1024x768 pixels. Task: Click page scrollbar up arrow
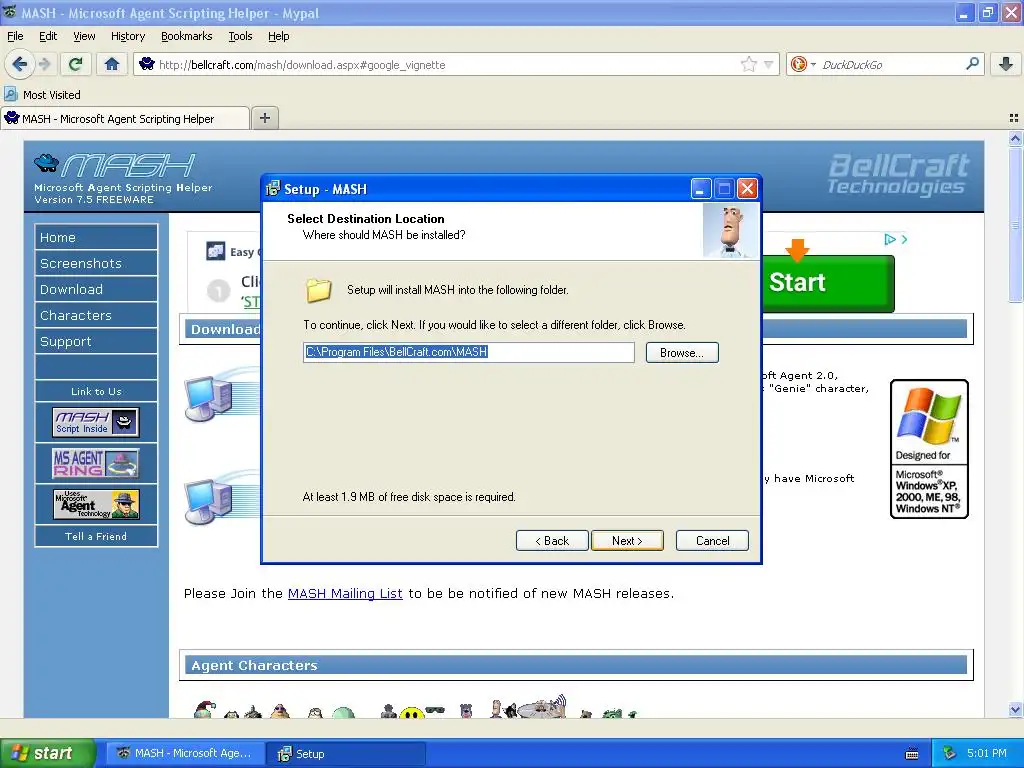click(x=1015, y=138)
